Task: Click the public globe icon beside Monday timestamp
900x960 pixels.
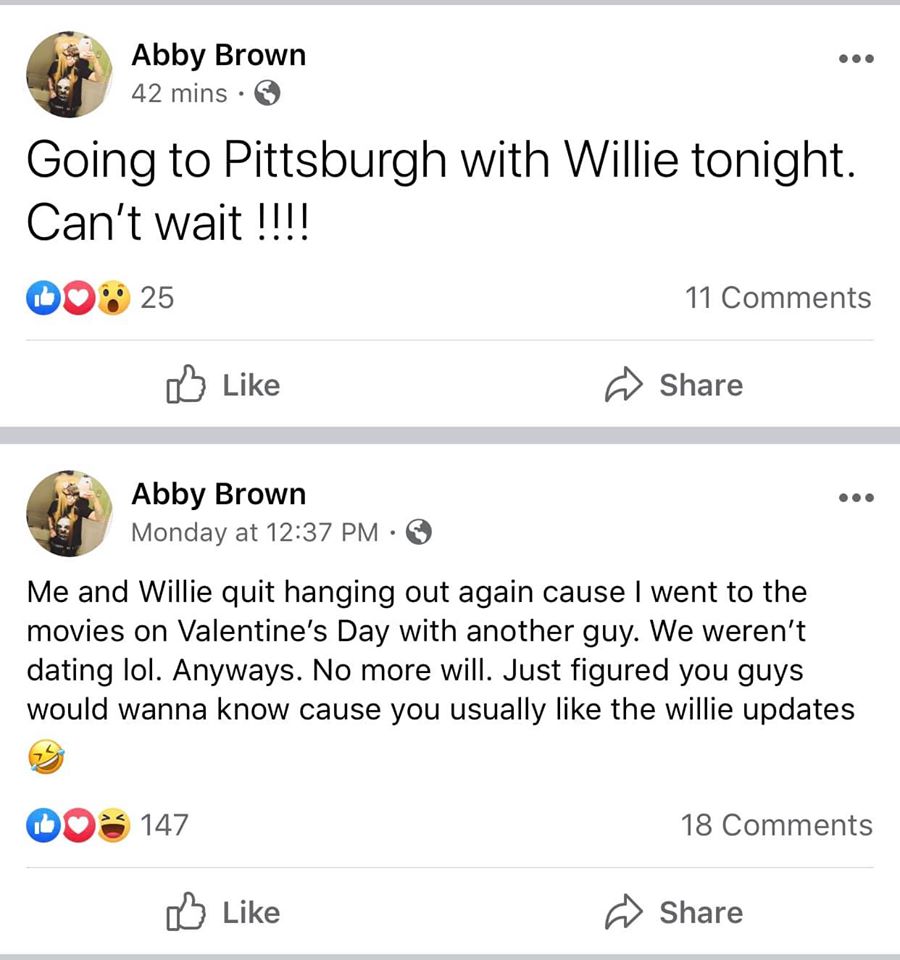Action: click(419, 531)
